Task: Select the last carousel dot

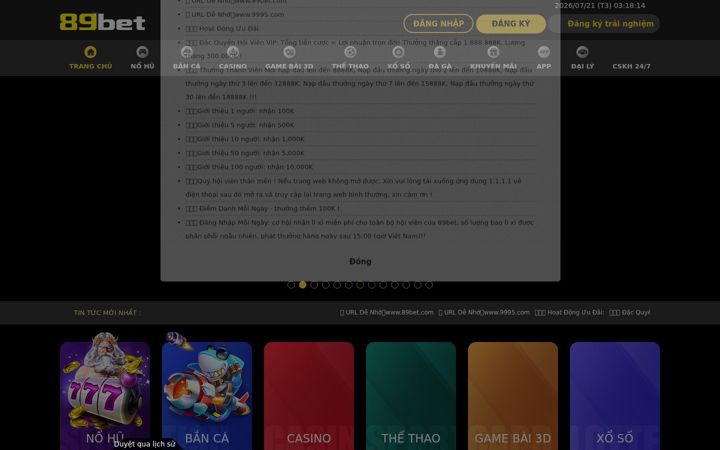Action: 429,285
